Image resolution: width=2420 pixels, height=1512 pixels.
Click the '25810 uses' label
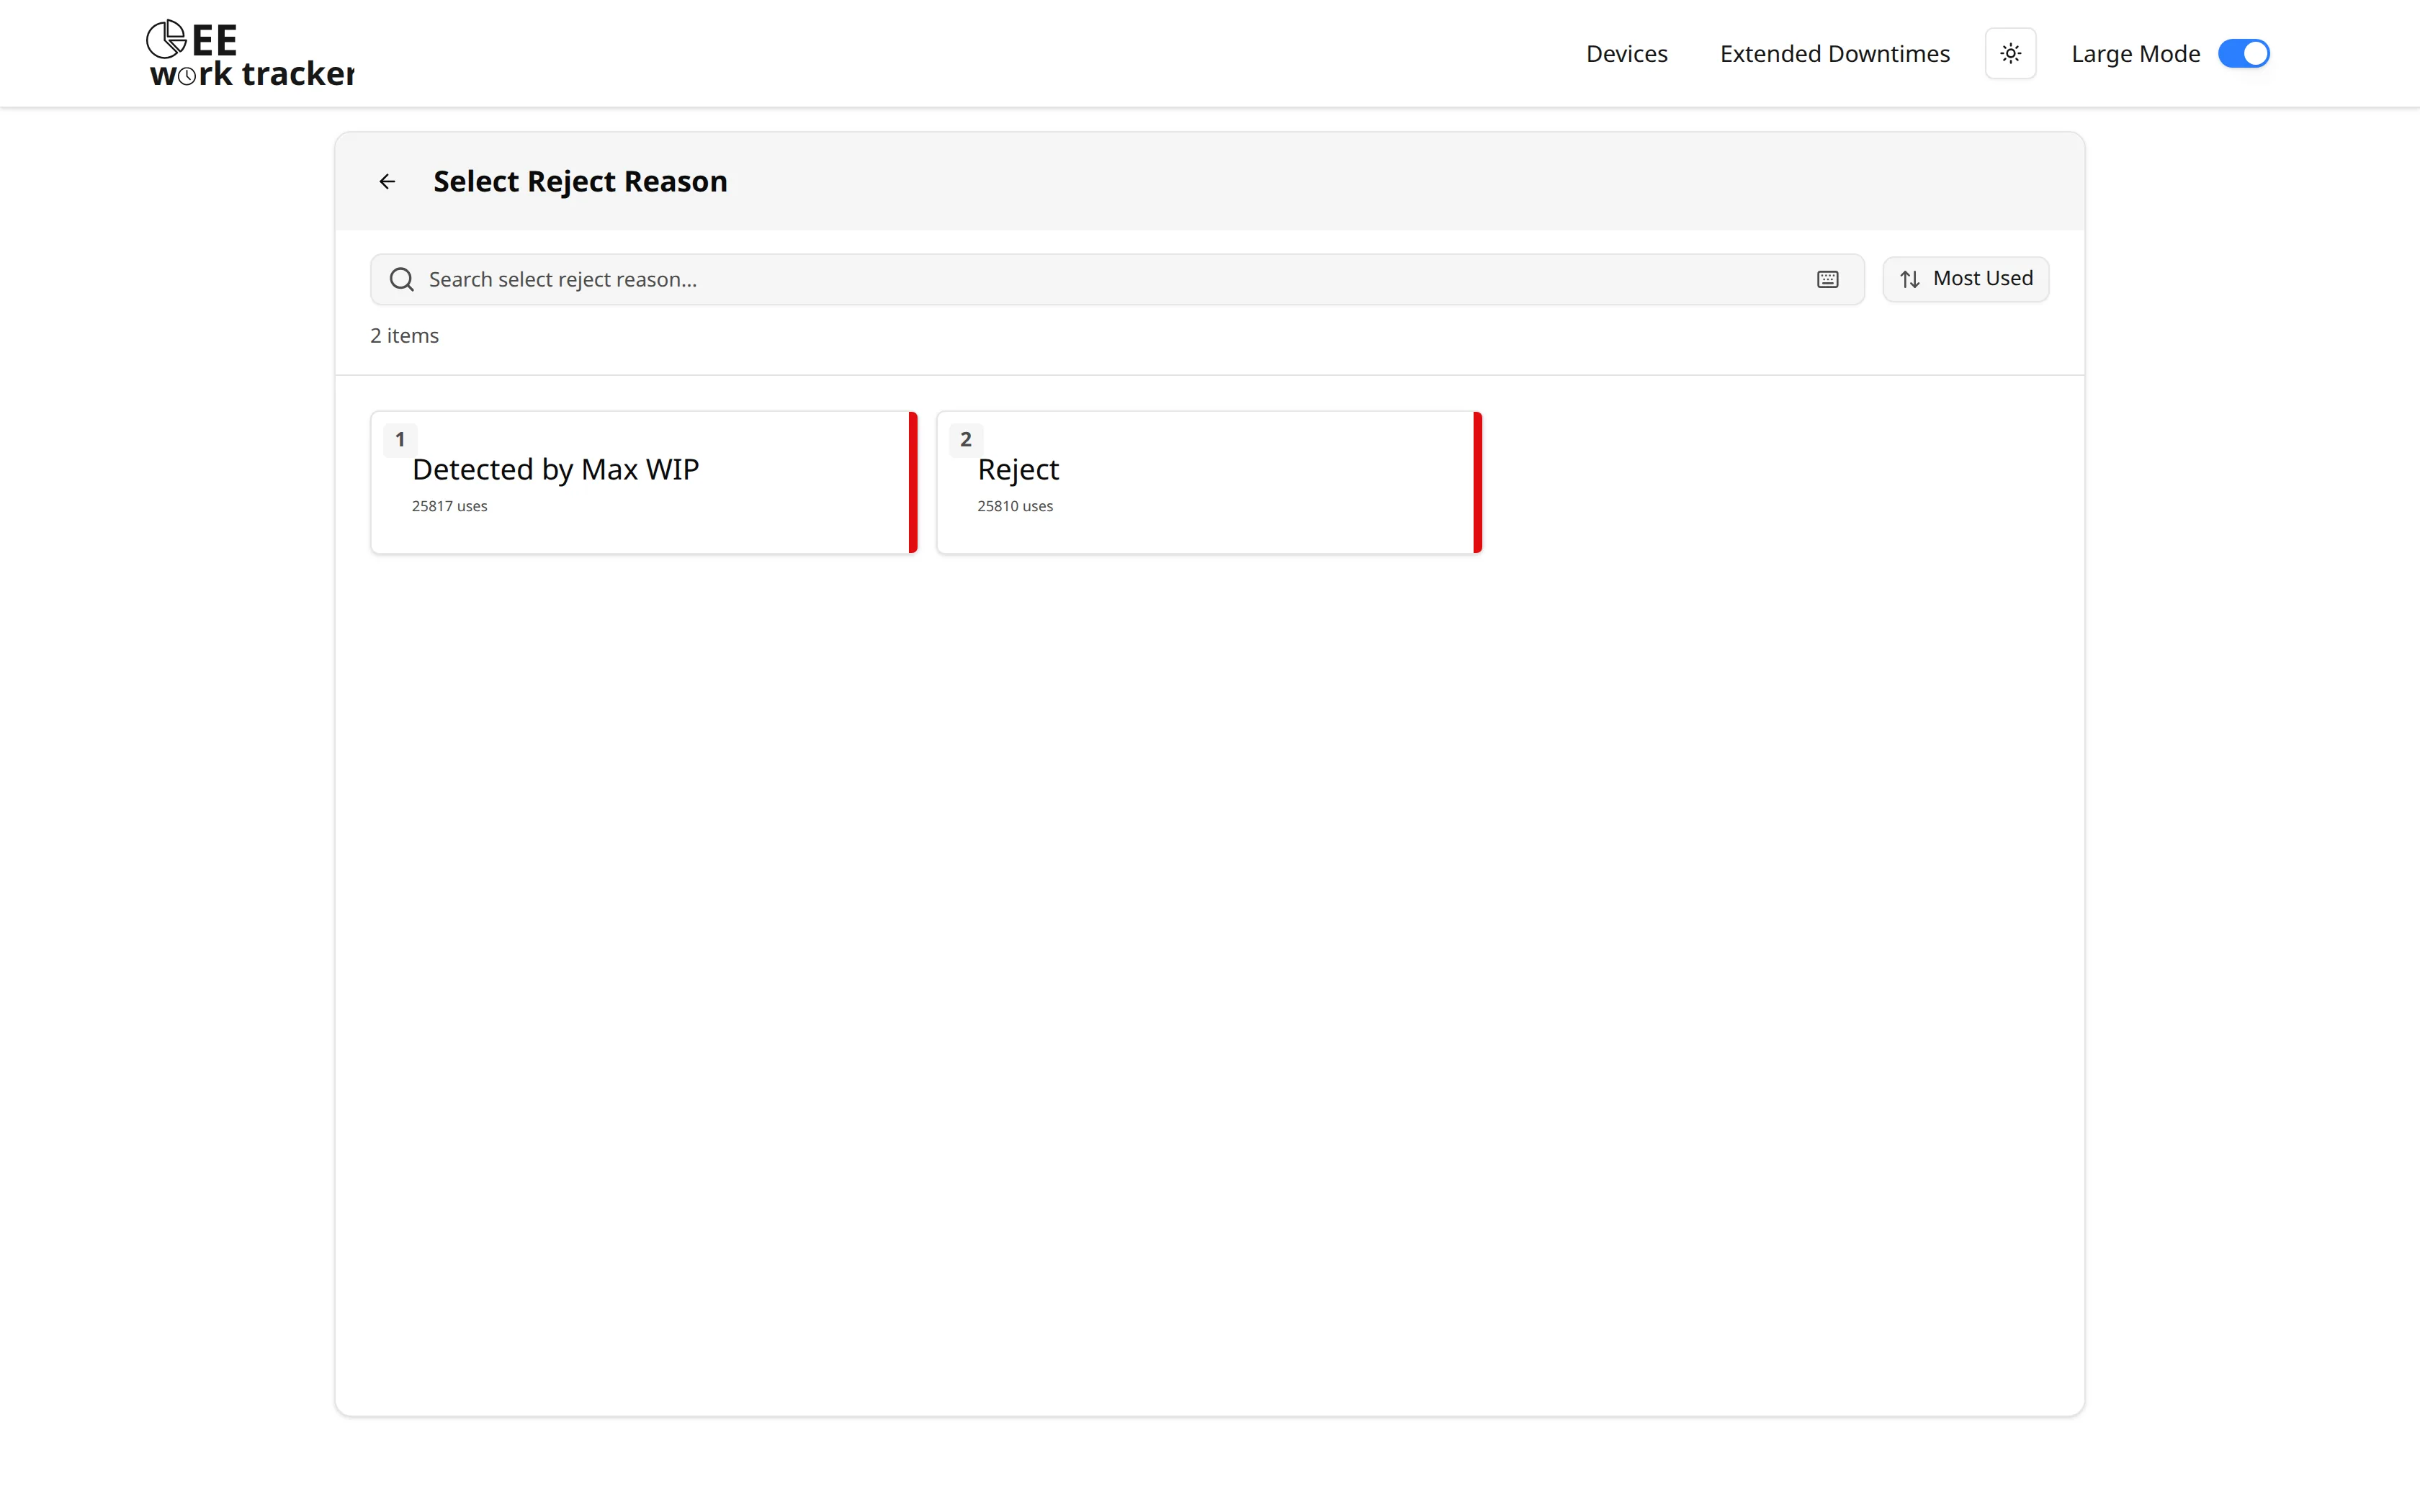[x=1014, y=506]
